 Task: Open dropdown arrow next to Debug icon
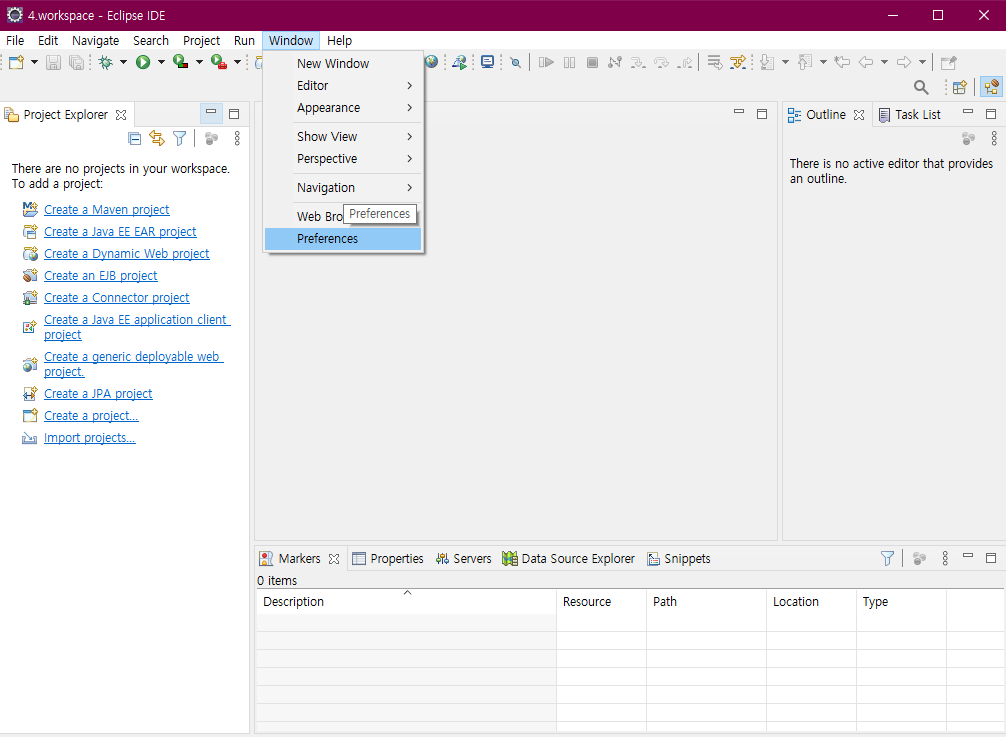(123, 62)
